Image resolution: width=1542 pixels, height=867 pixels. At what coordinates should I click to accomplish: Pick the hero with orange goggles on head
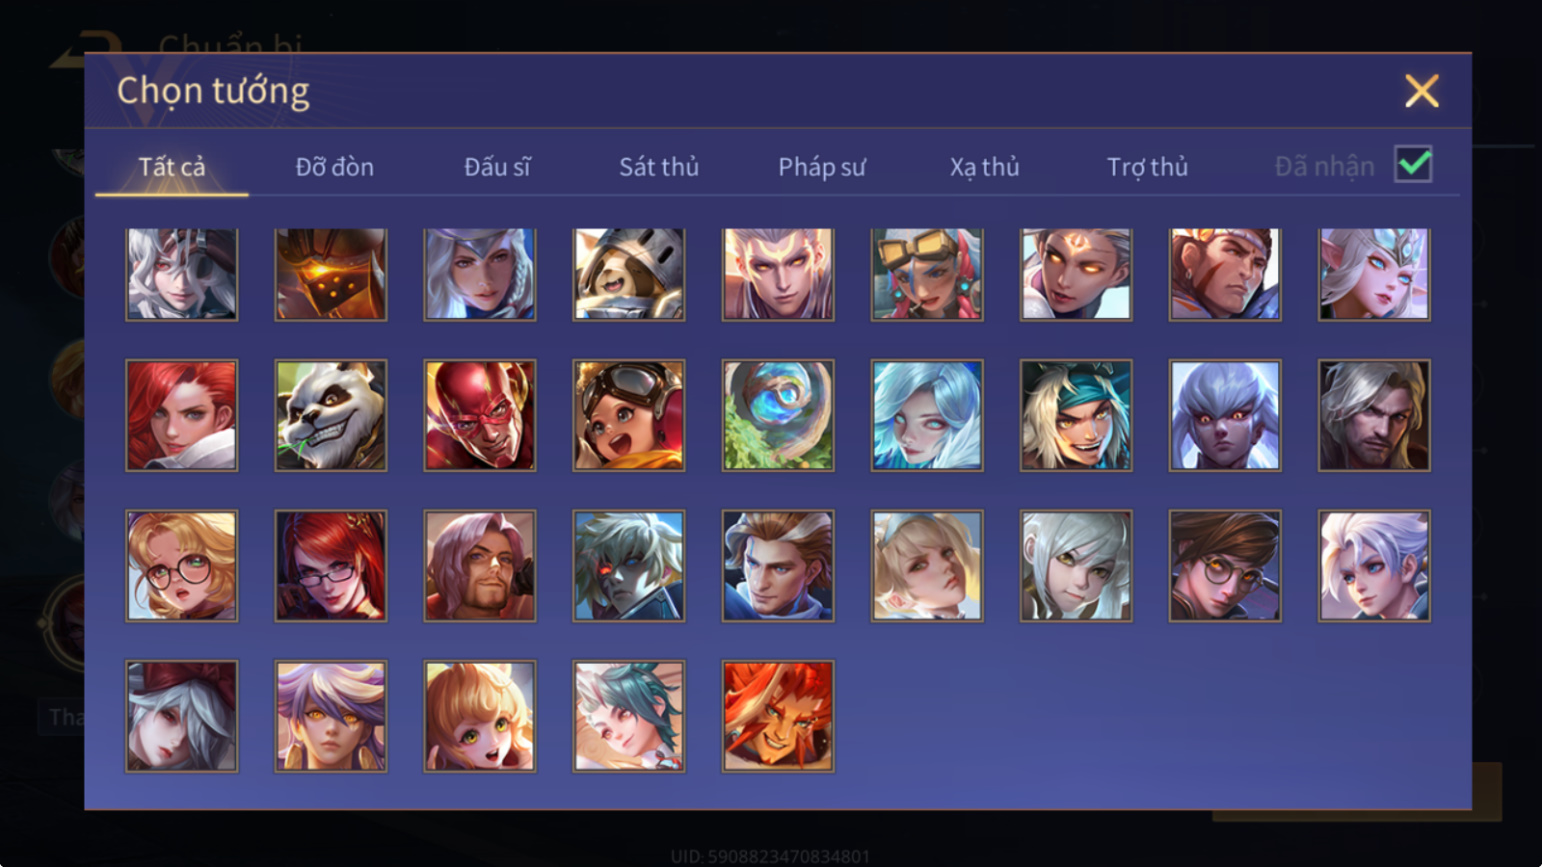(x=926, y=274)
